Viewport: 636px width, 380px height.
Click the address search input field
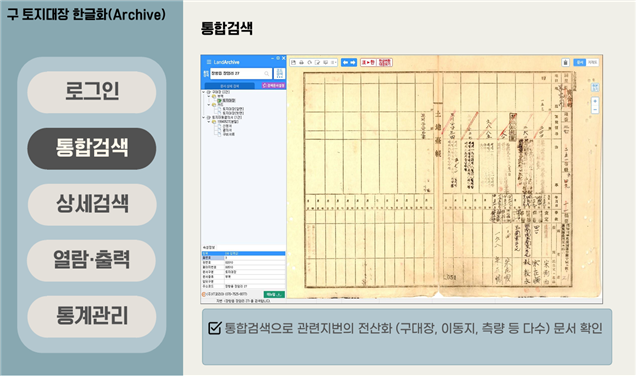pyautogui.click(x=240, y=73)
